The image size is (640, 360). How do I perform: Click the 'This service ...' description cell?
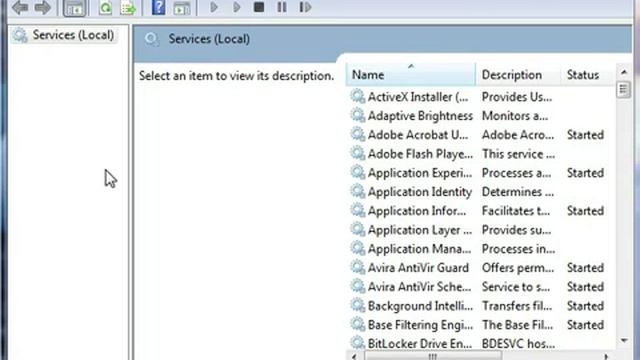tap(518, 154)
